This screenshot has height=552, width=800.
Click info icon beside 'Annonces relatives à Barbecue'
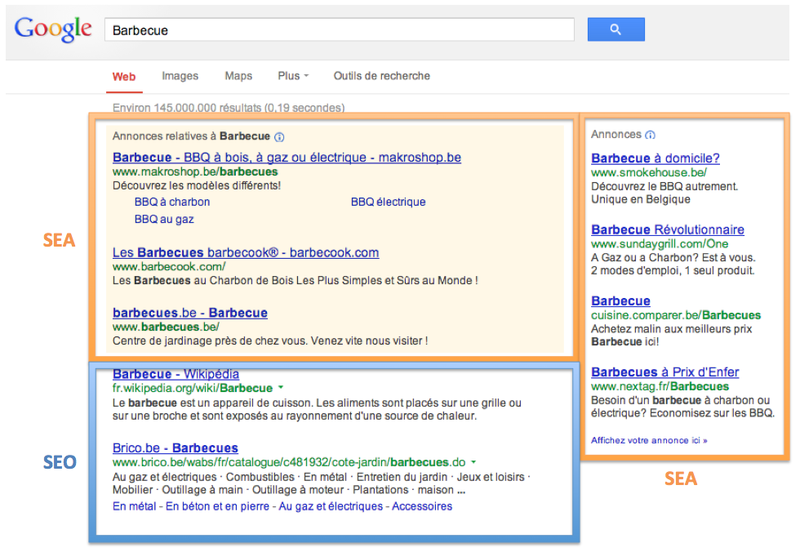coord(279,137)
